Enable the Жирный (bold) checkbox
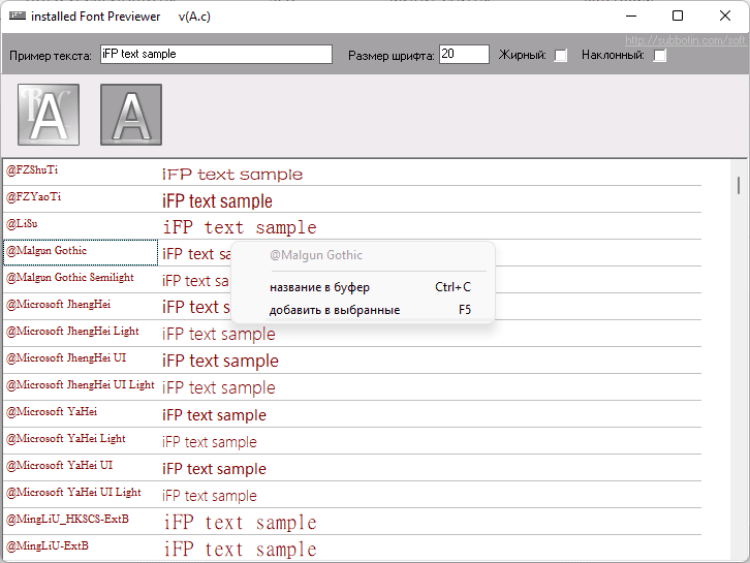The width and height of the screenshot is (750, 563). (x=561, y=55)
